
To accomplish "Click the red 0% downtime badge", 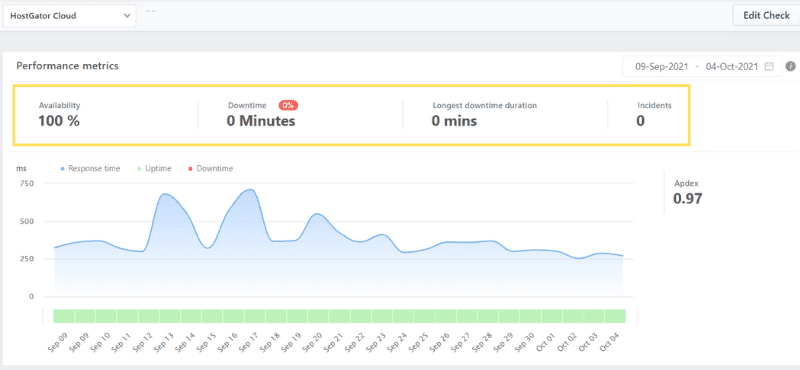I will 288,106.
